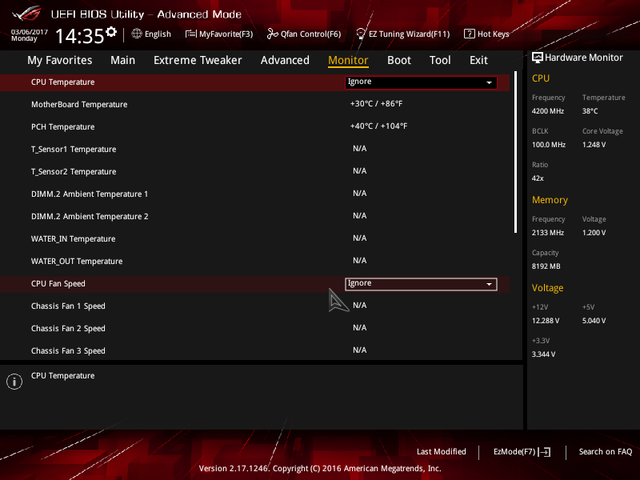Image resolution: width=640 pixels, height=480 pixels.
Task: Switch to My Favorites tab
Action: click(x=60, y=60)
